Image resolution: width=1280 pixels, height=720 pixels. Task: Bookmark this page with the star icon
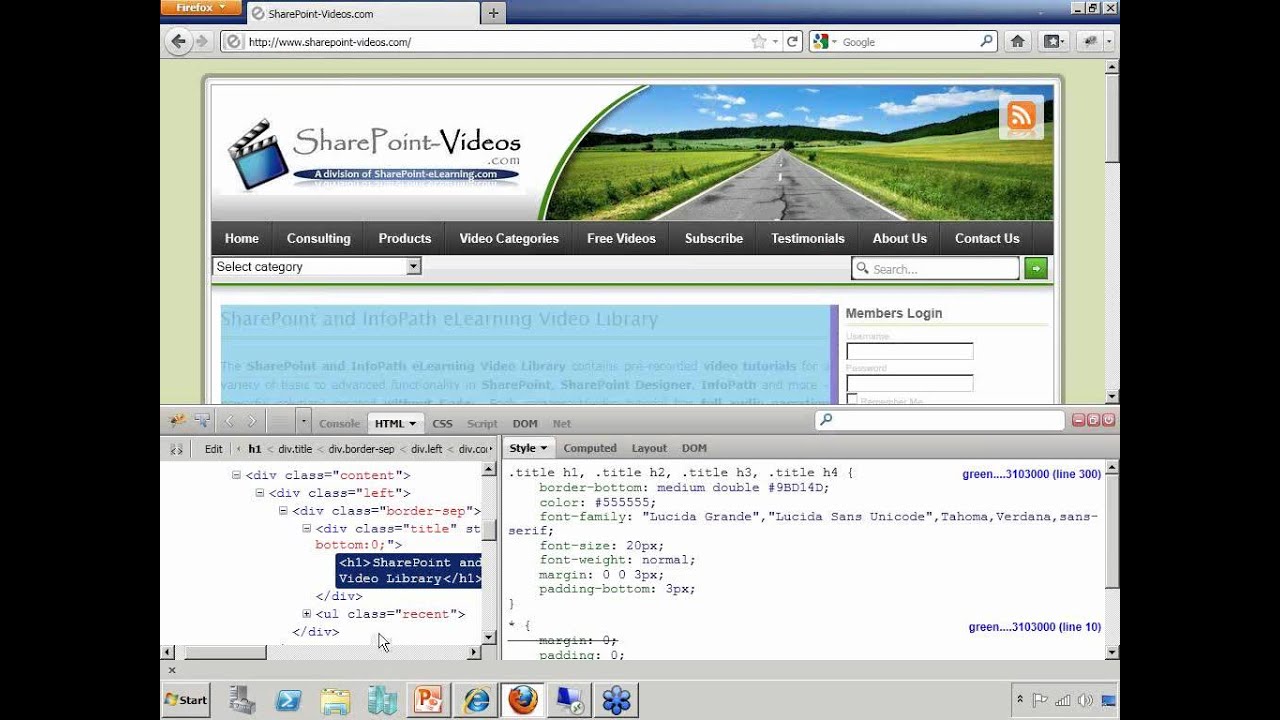[x=759, y=41]
